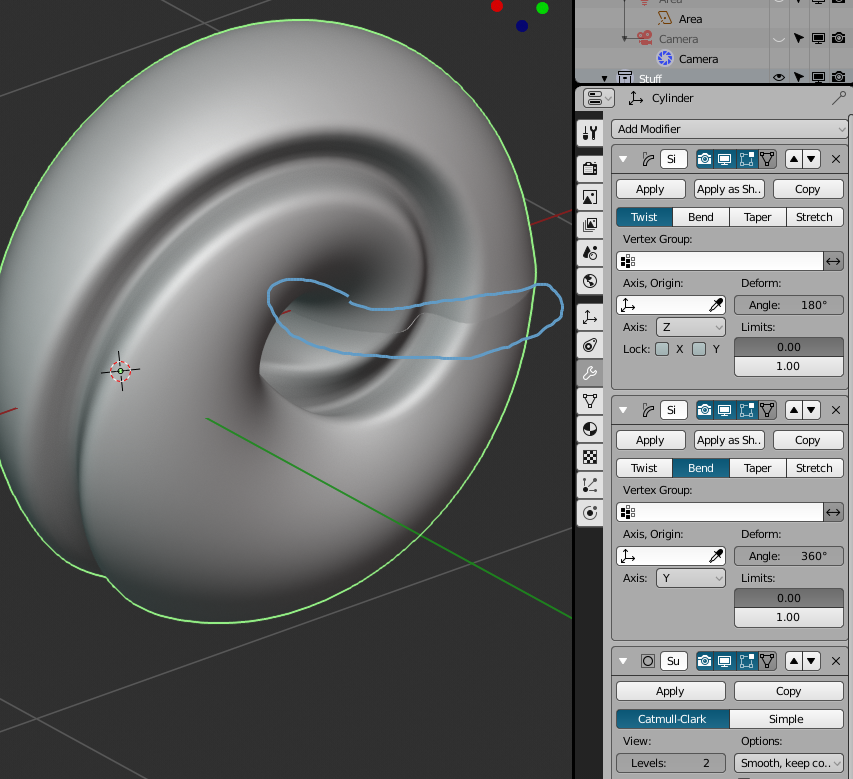
Task: Click the 180° Angle slider
Action: click(788, 305)
